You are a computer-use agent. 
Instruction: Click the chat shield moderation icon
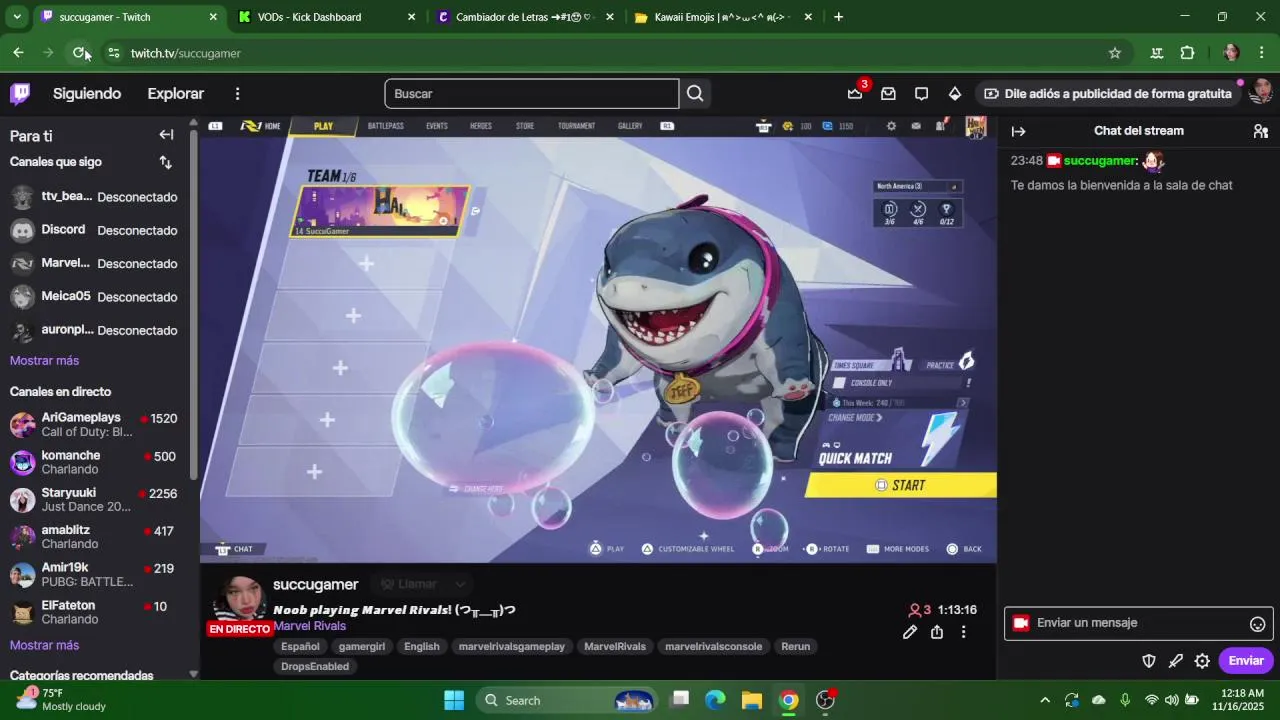point(1149,661)
